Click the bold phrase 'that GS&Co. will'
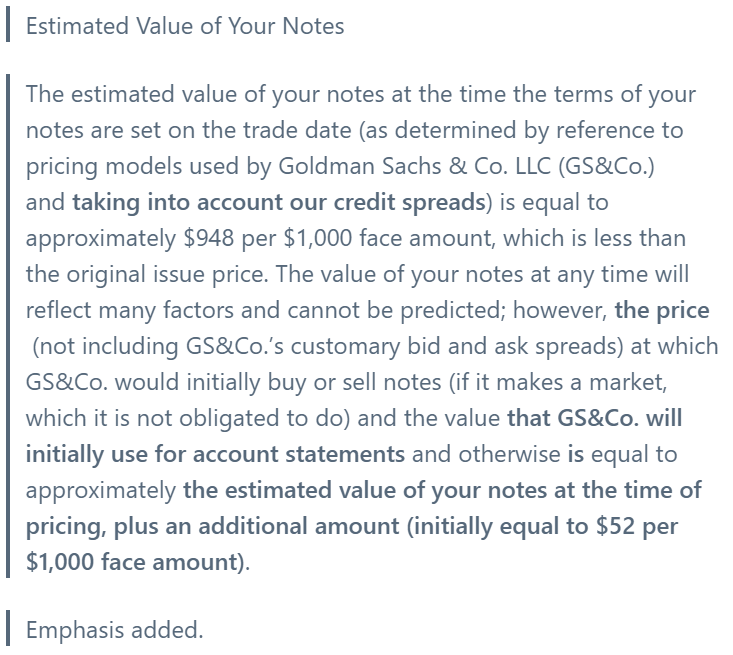This screenshot has width=733, height=655. click(x=595, y=418)
